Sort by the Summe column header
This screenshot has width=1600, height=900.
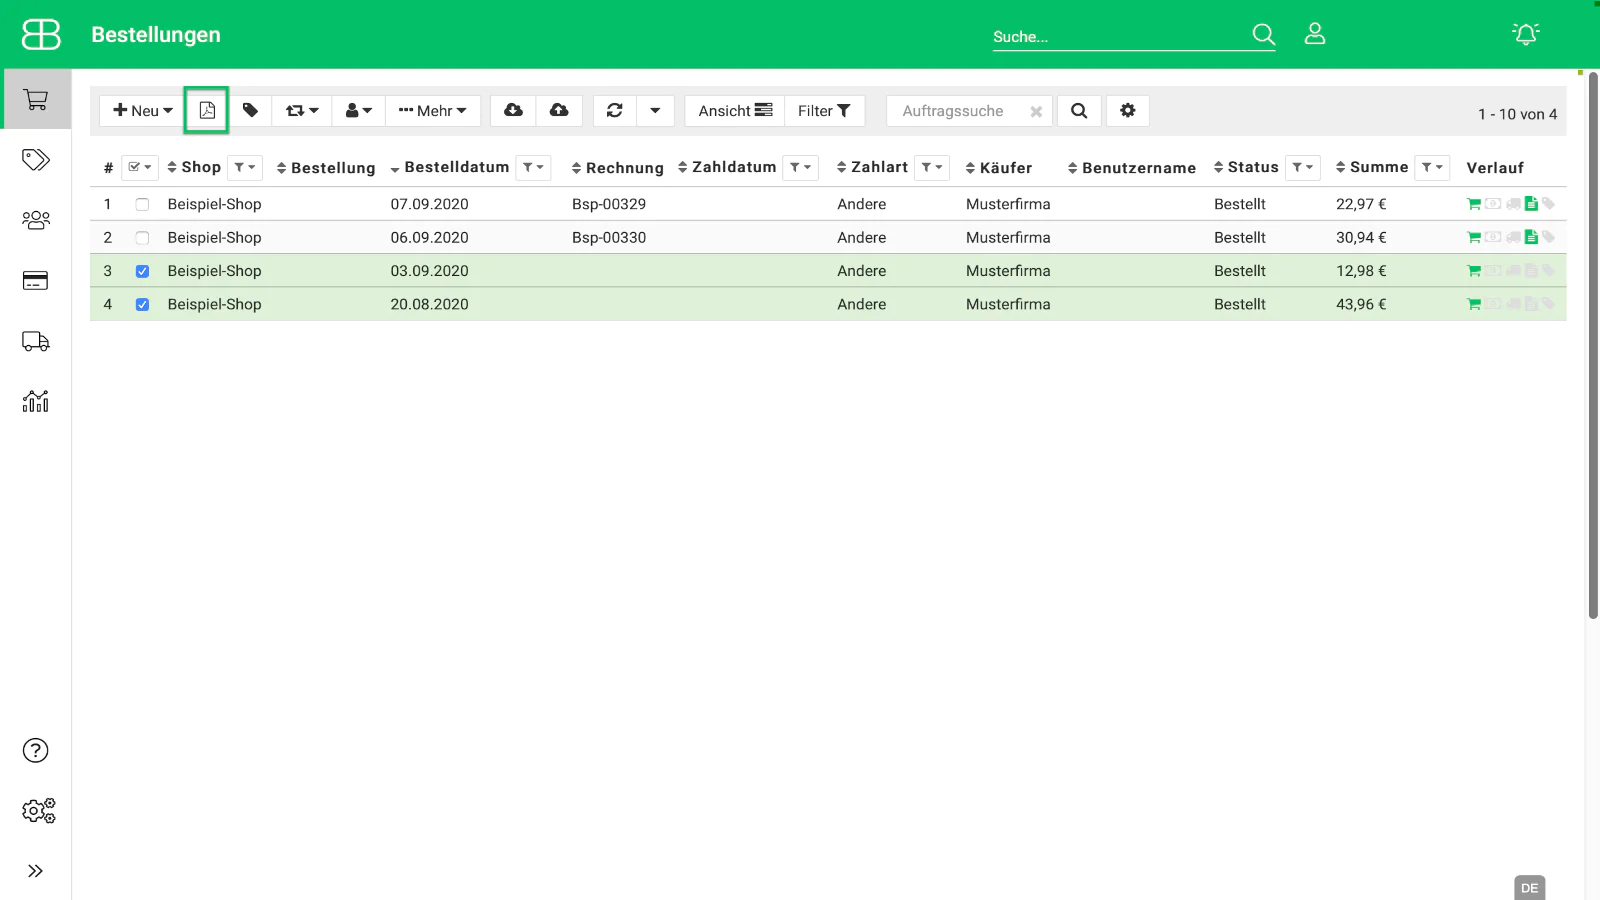tap(1378, 167)
